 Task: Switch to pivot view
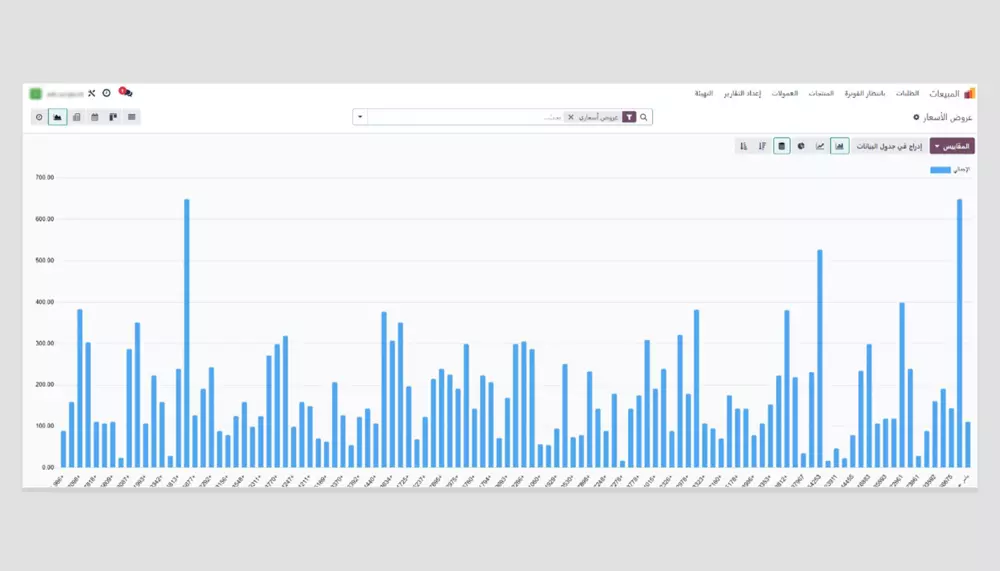(77, 117)
